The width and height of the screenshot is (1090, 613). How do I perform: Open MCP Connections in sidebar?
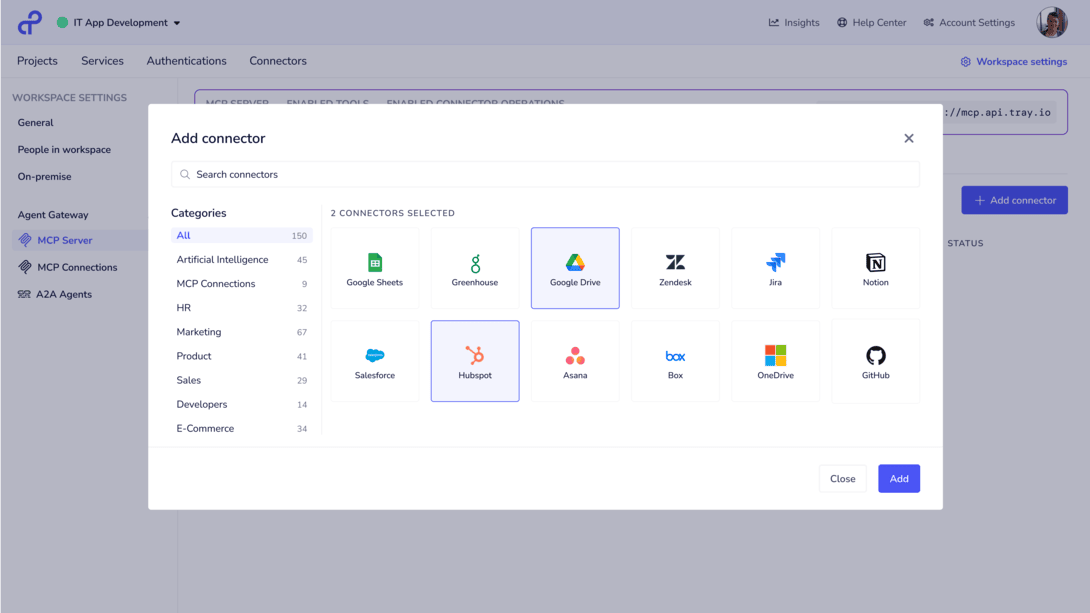pyautogui.click(x=67, y=267)
